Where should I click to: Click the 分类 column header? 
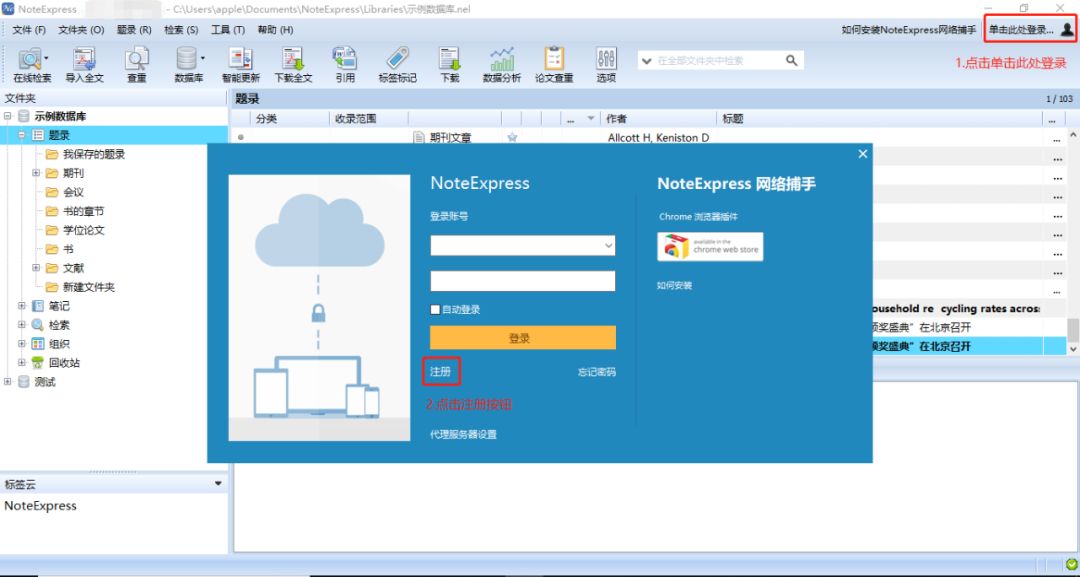point(289,118)
